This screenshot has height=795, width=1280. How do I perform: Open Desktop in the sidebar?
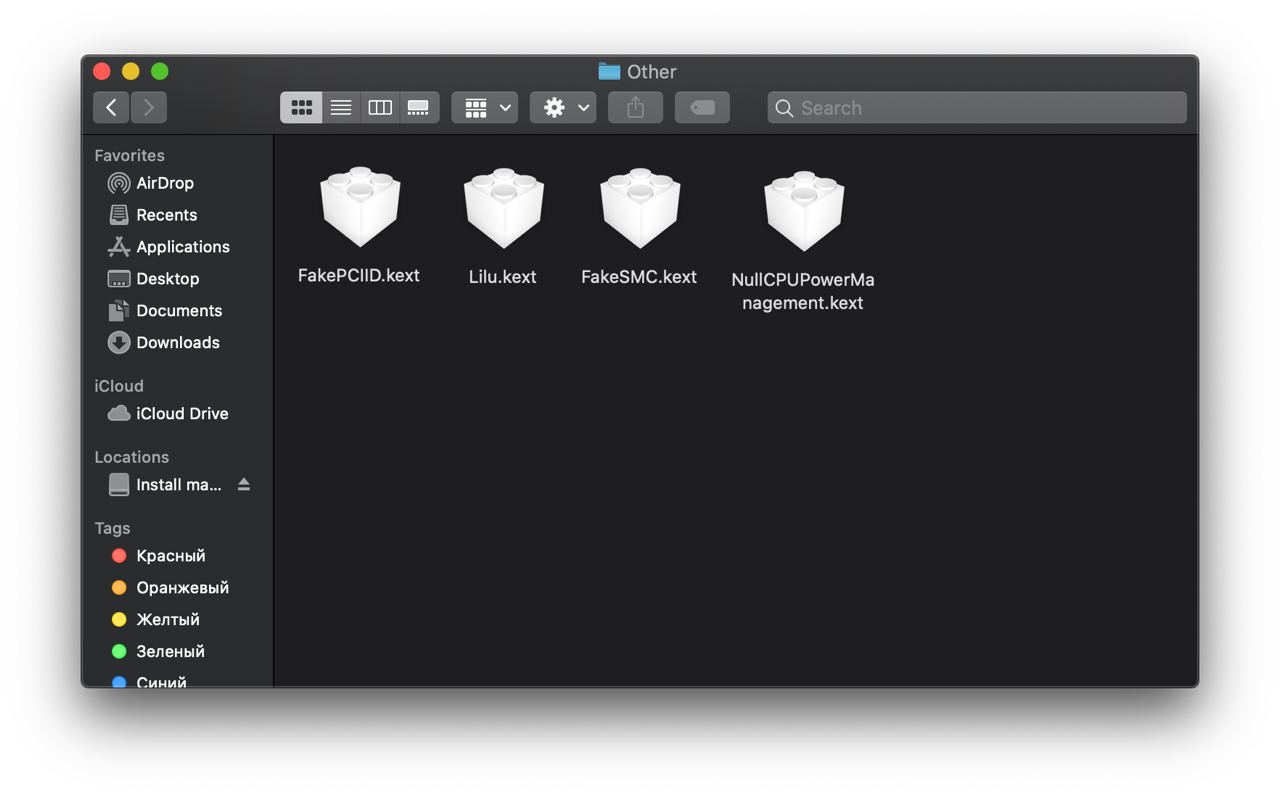coord(167,279)
